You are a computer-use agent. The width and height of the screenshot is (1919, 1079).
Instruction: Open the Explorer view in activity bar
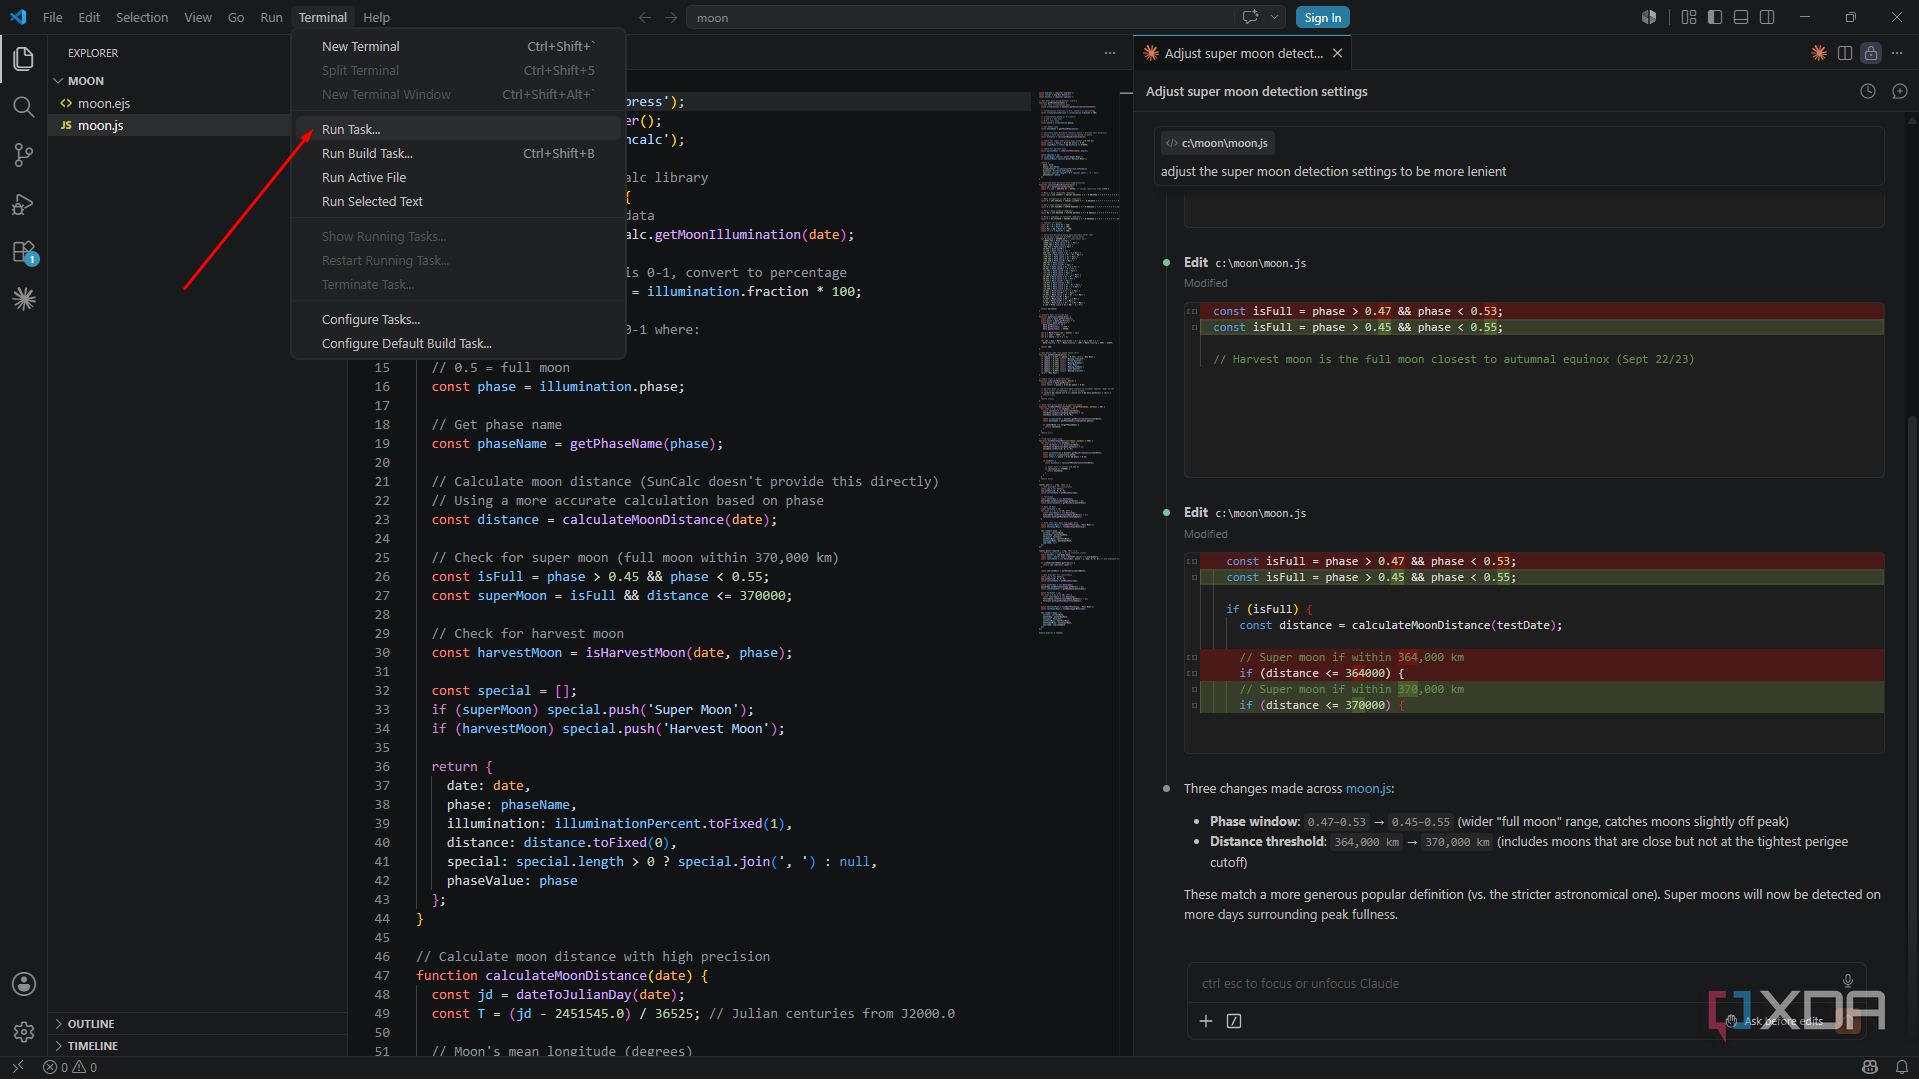(24, 59)
